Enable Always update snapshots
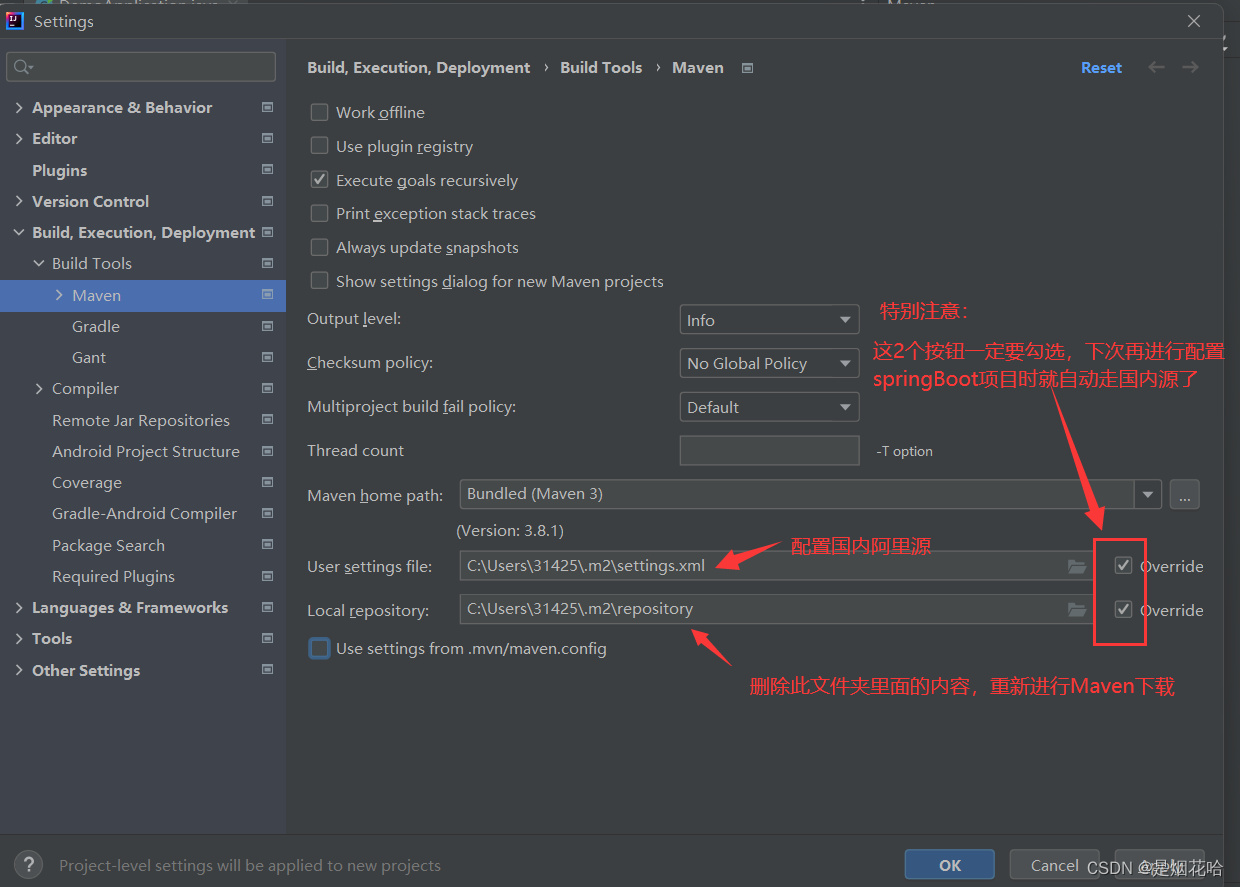Image resolution: width=1240 pixels, height=887 pixels. click(x=319, y=247)
